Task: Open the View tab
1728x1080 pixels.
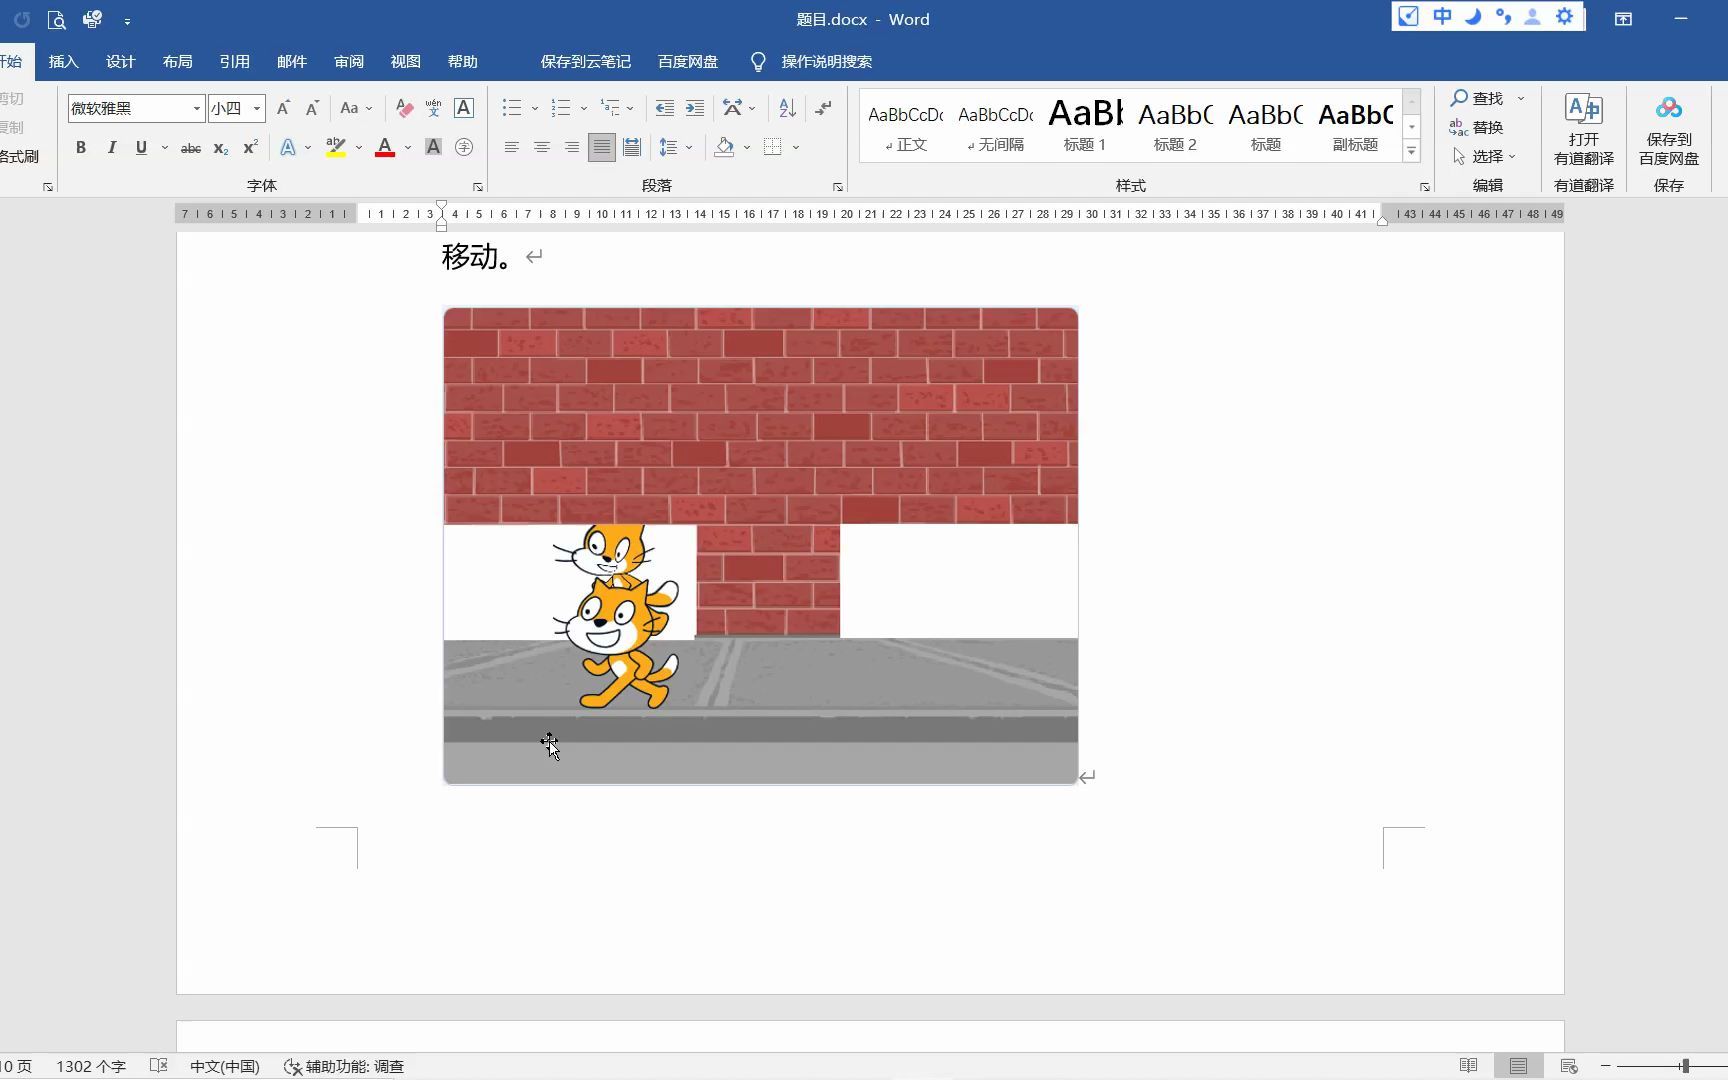Action: click(x=405, y=61)
